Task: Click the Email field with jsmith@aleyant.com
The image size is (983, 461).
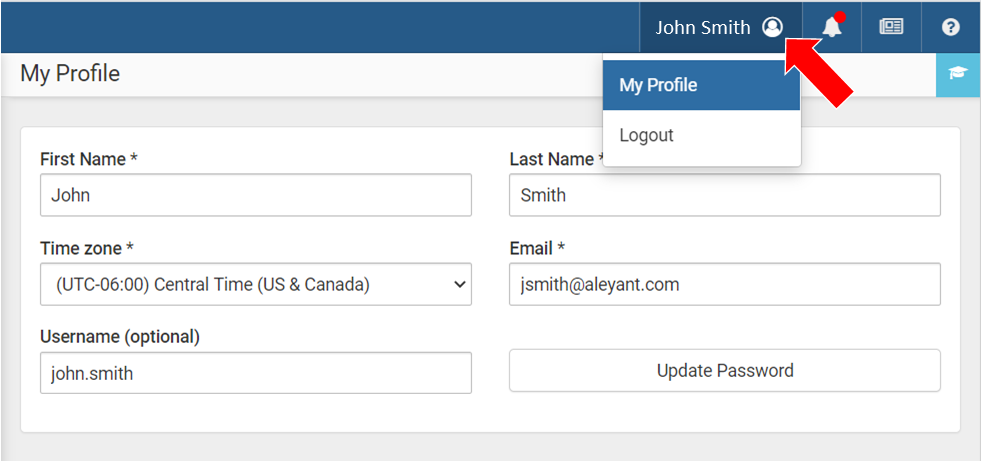Action: (x=725, y=284)
